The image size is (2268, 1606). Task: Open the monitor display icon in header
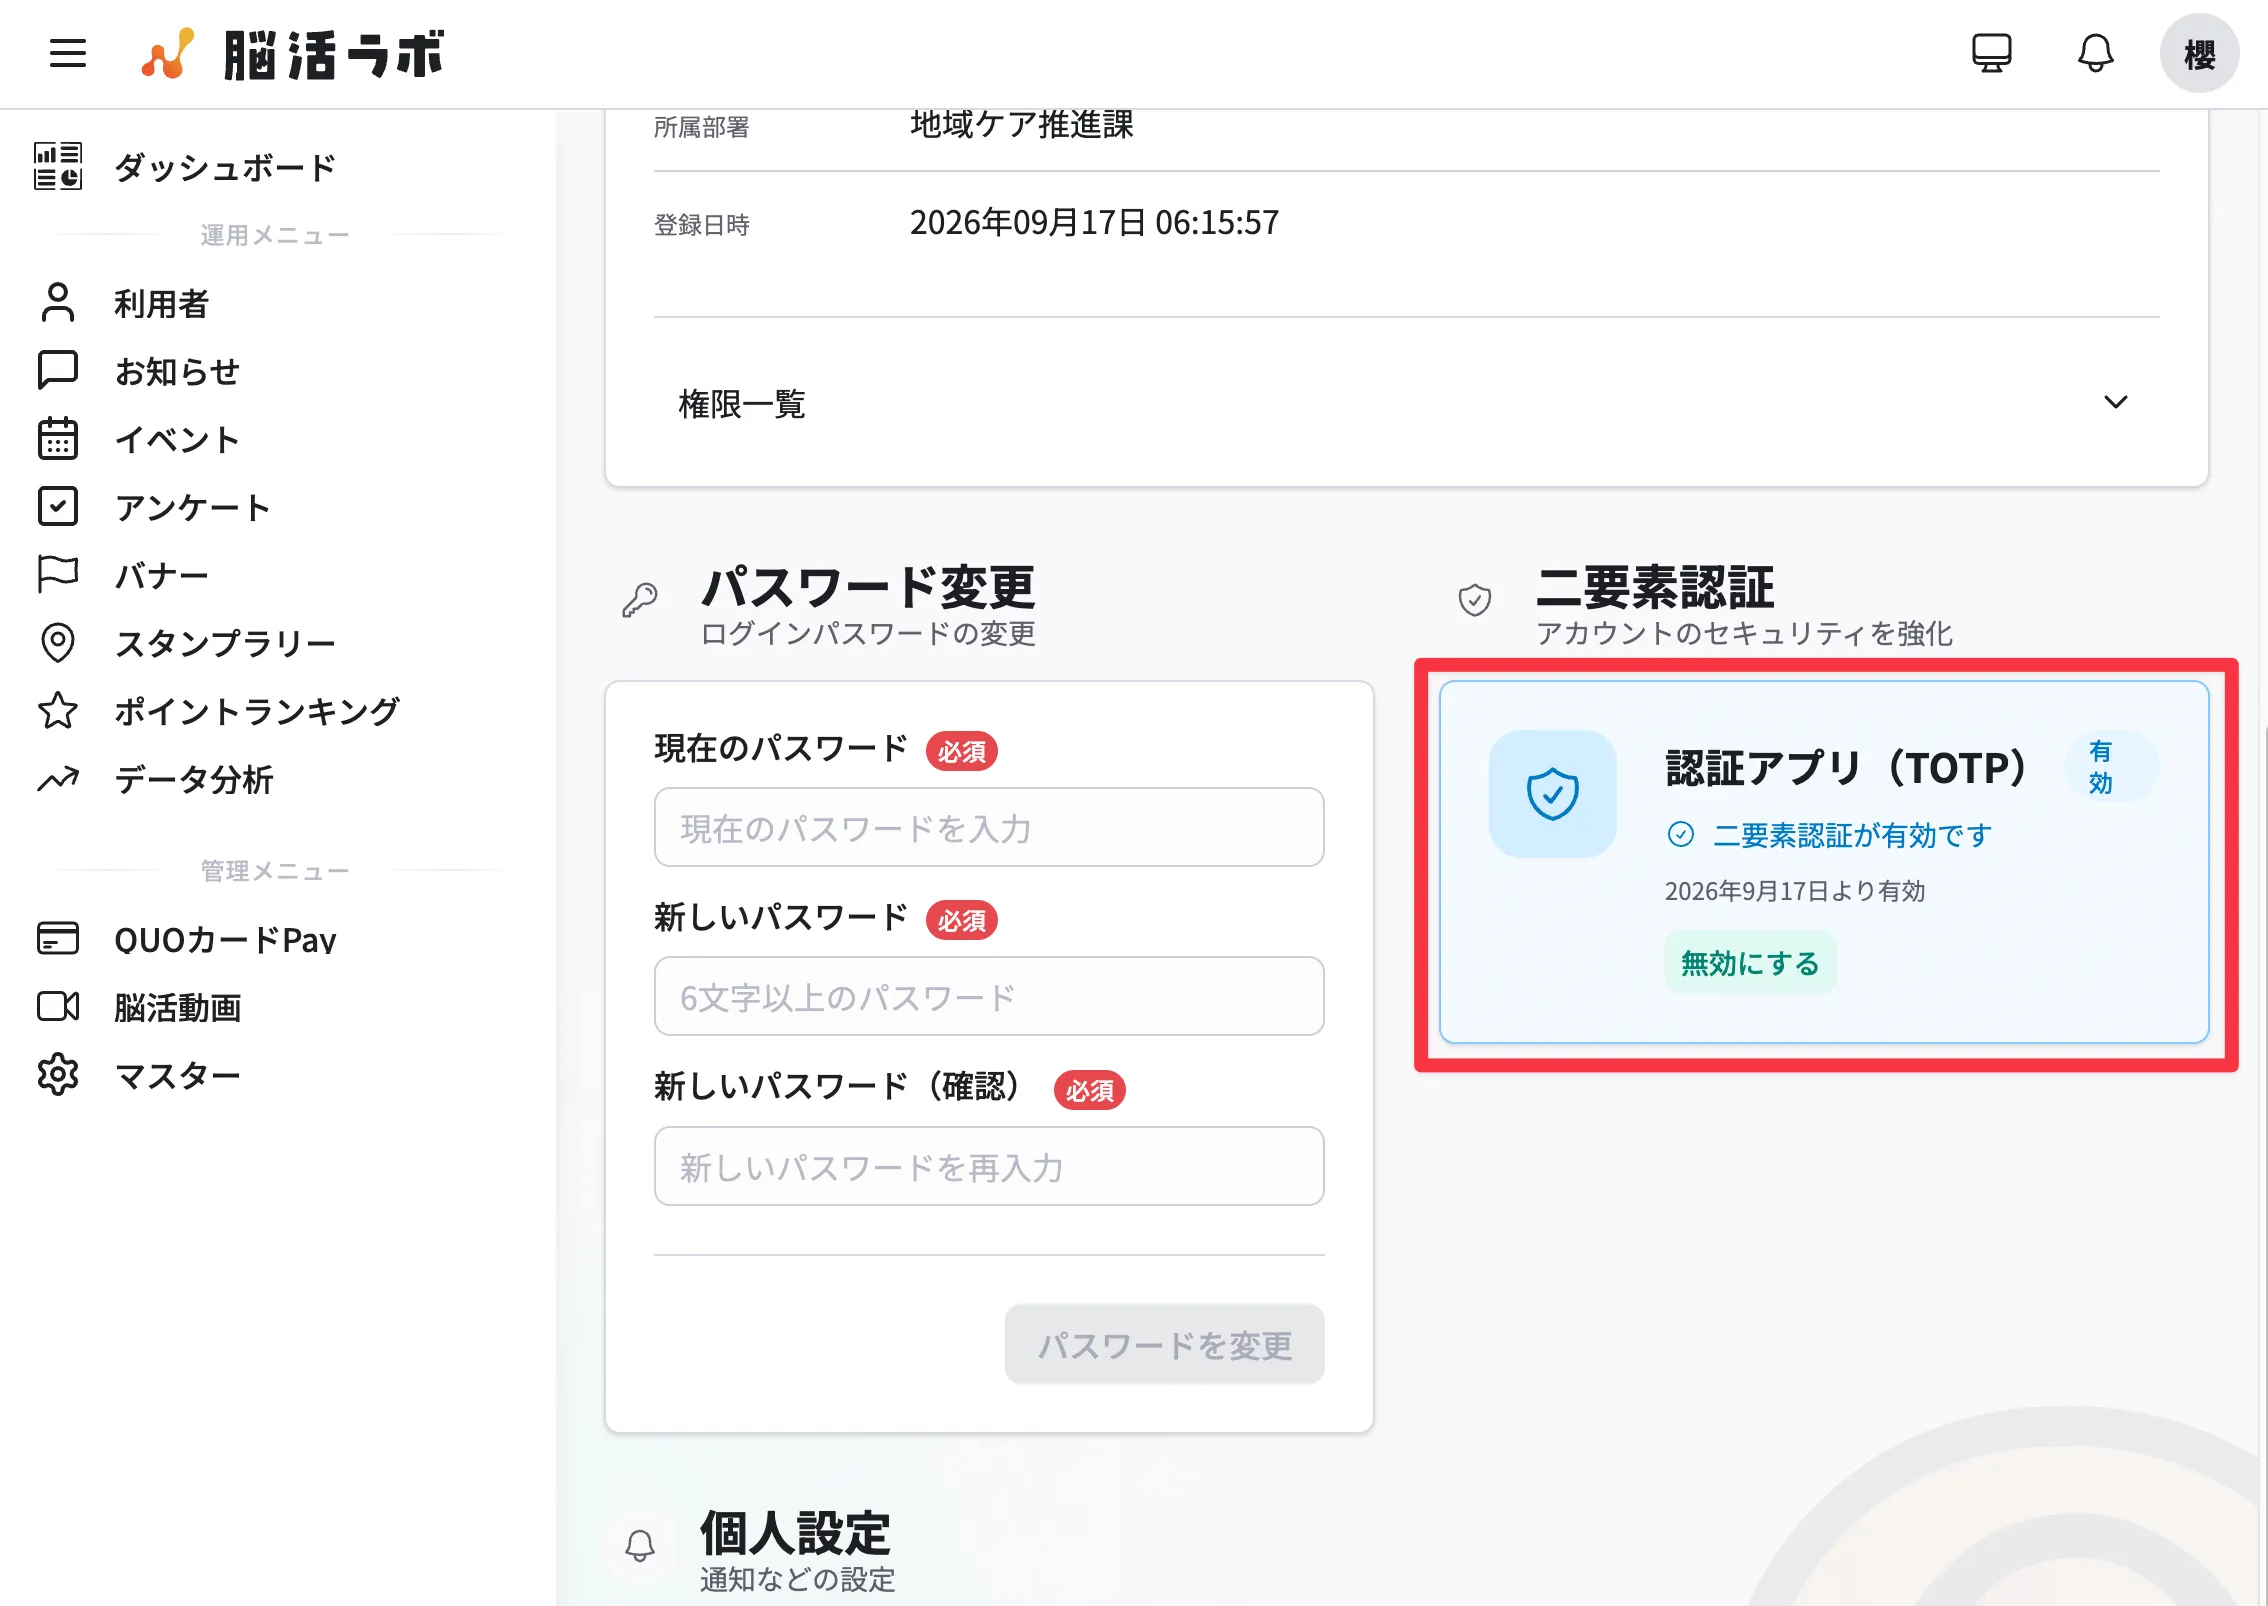coord(1991,53)
